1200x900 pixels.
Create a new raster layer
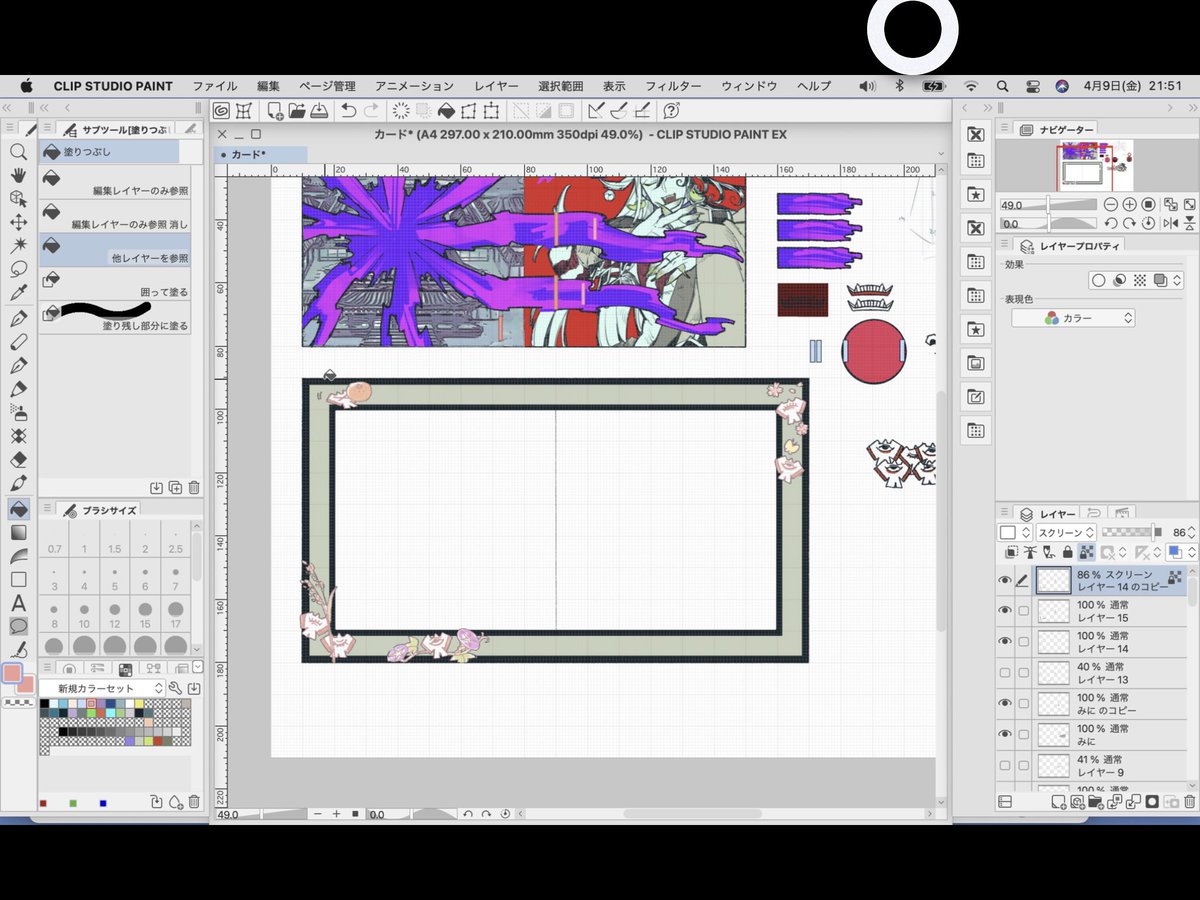pyautogui.click(x=1060, y=801)
